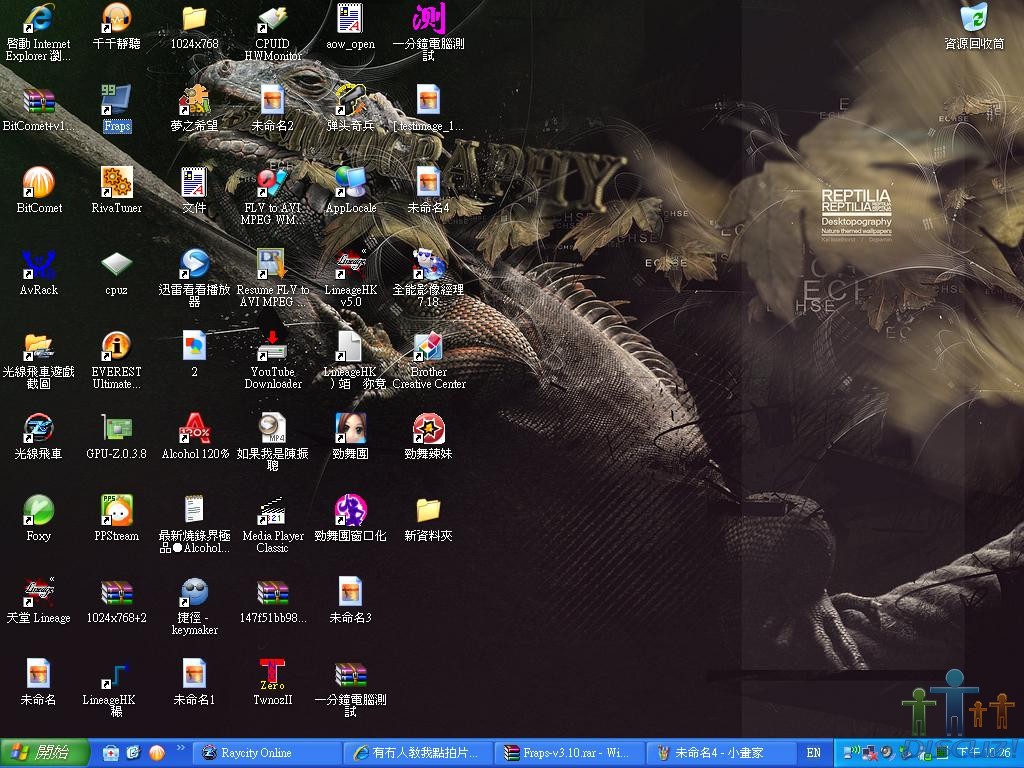Open the 文件 document icon
The width and height of the screenshot is (1024, 768).
tap(194, 182)
